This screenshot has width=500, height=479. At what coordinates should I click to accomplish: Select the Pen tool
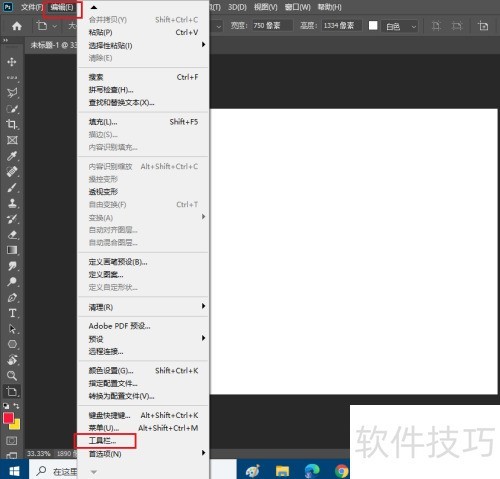[12, 297]
